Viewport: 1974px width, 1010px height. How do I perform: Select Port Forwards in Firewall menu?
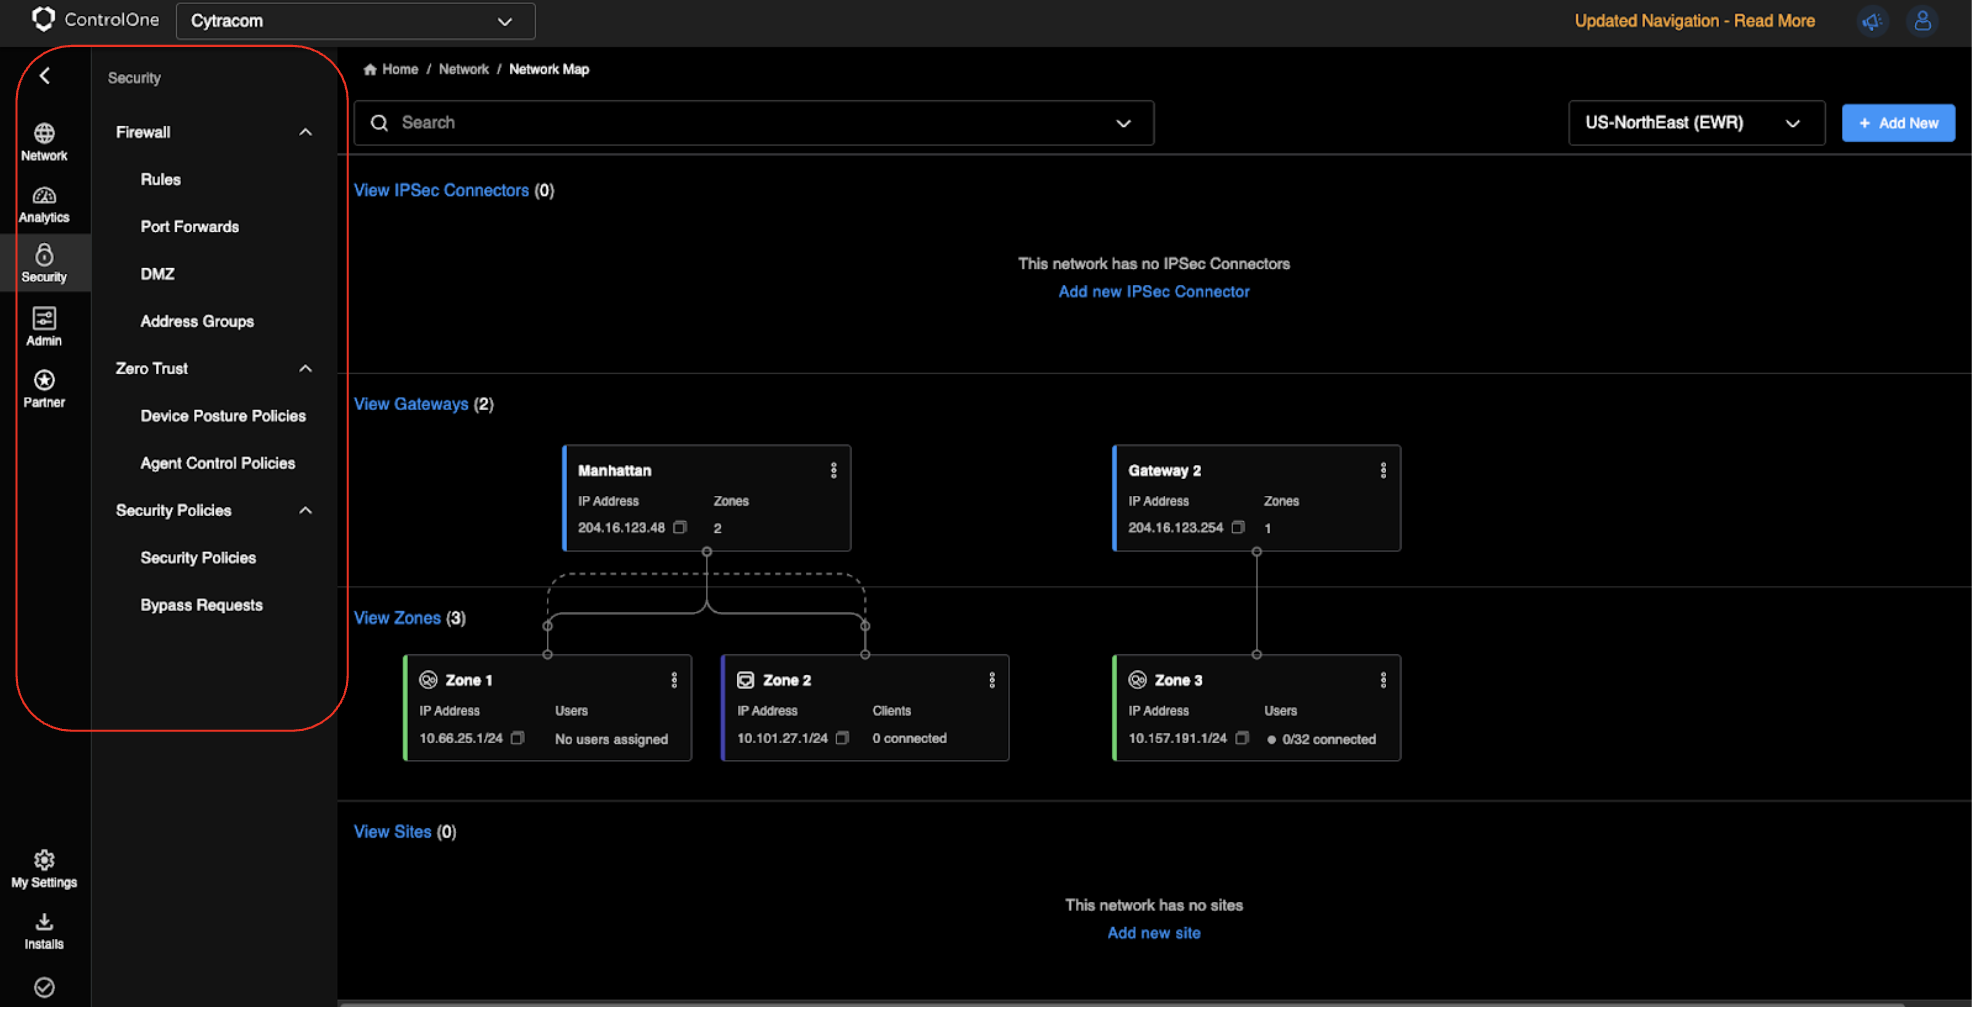pos(189,227)
